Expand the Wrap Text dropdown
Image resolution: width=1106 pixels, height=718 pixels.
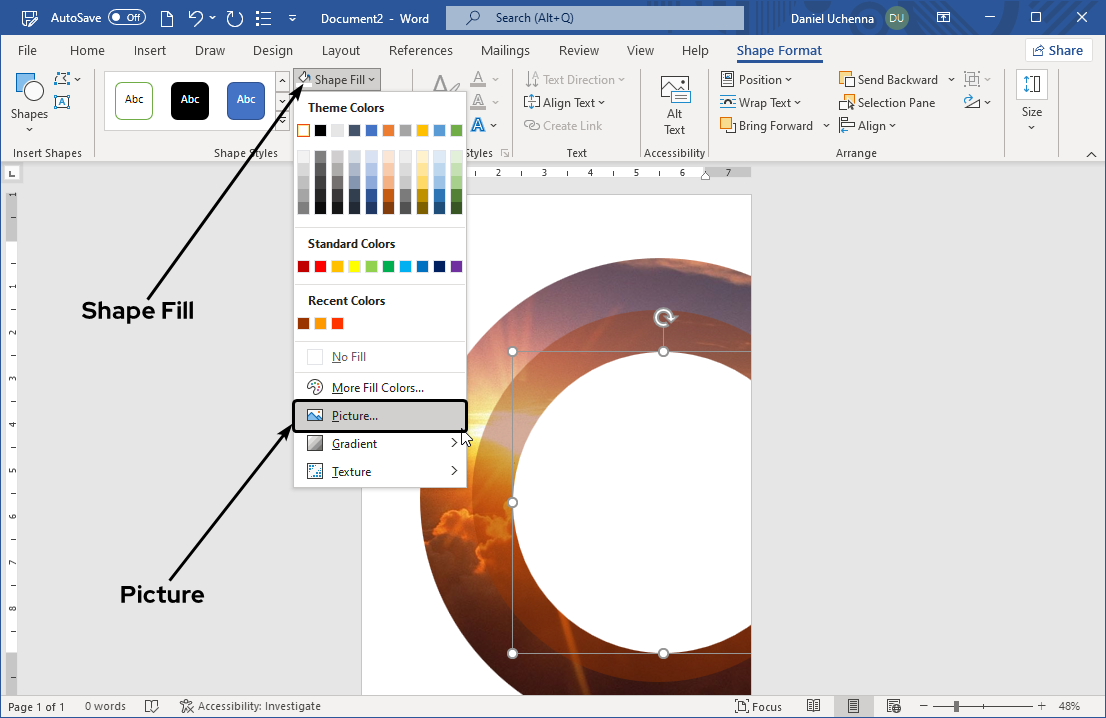point(756,103)
